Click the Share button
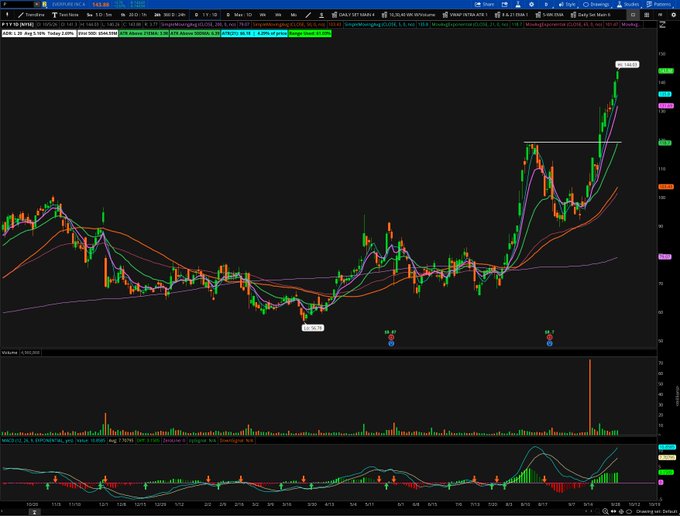680x516 pixels. point(484,4)
